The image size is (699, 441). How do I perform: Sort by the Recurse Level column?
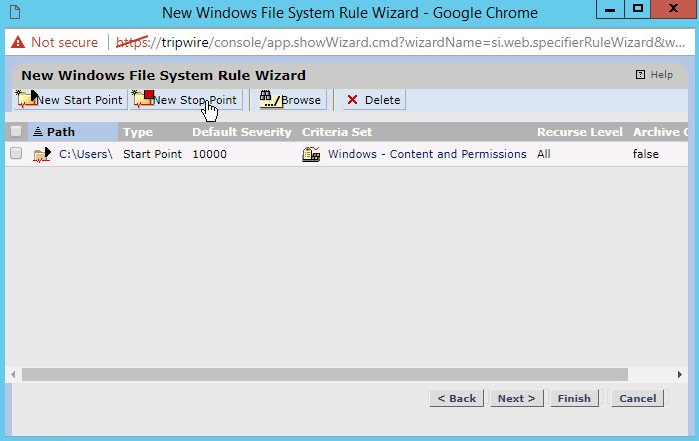[579, 132]
